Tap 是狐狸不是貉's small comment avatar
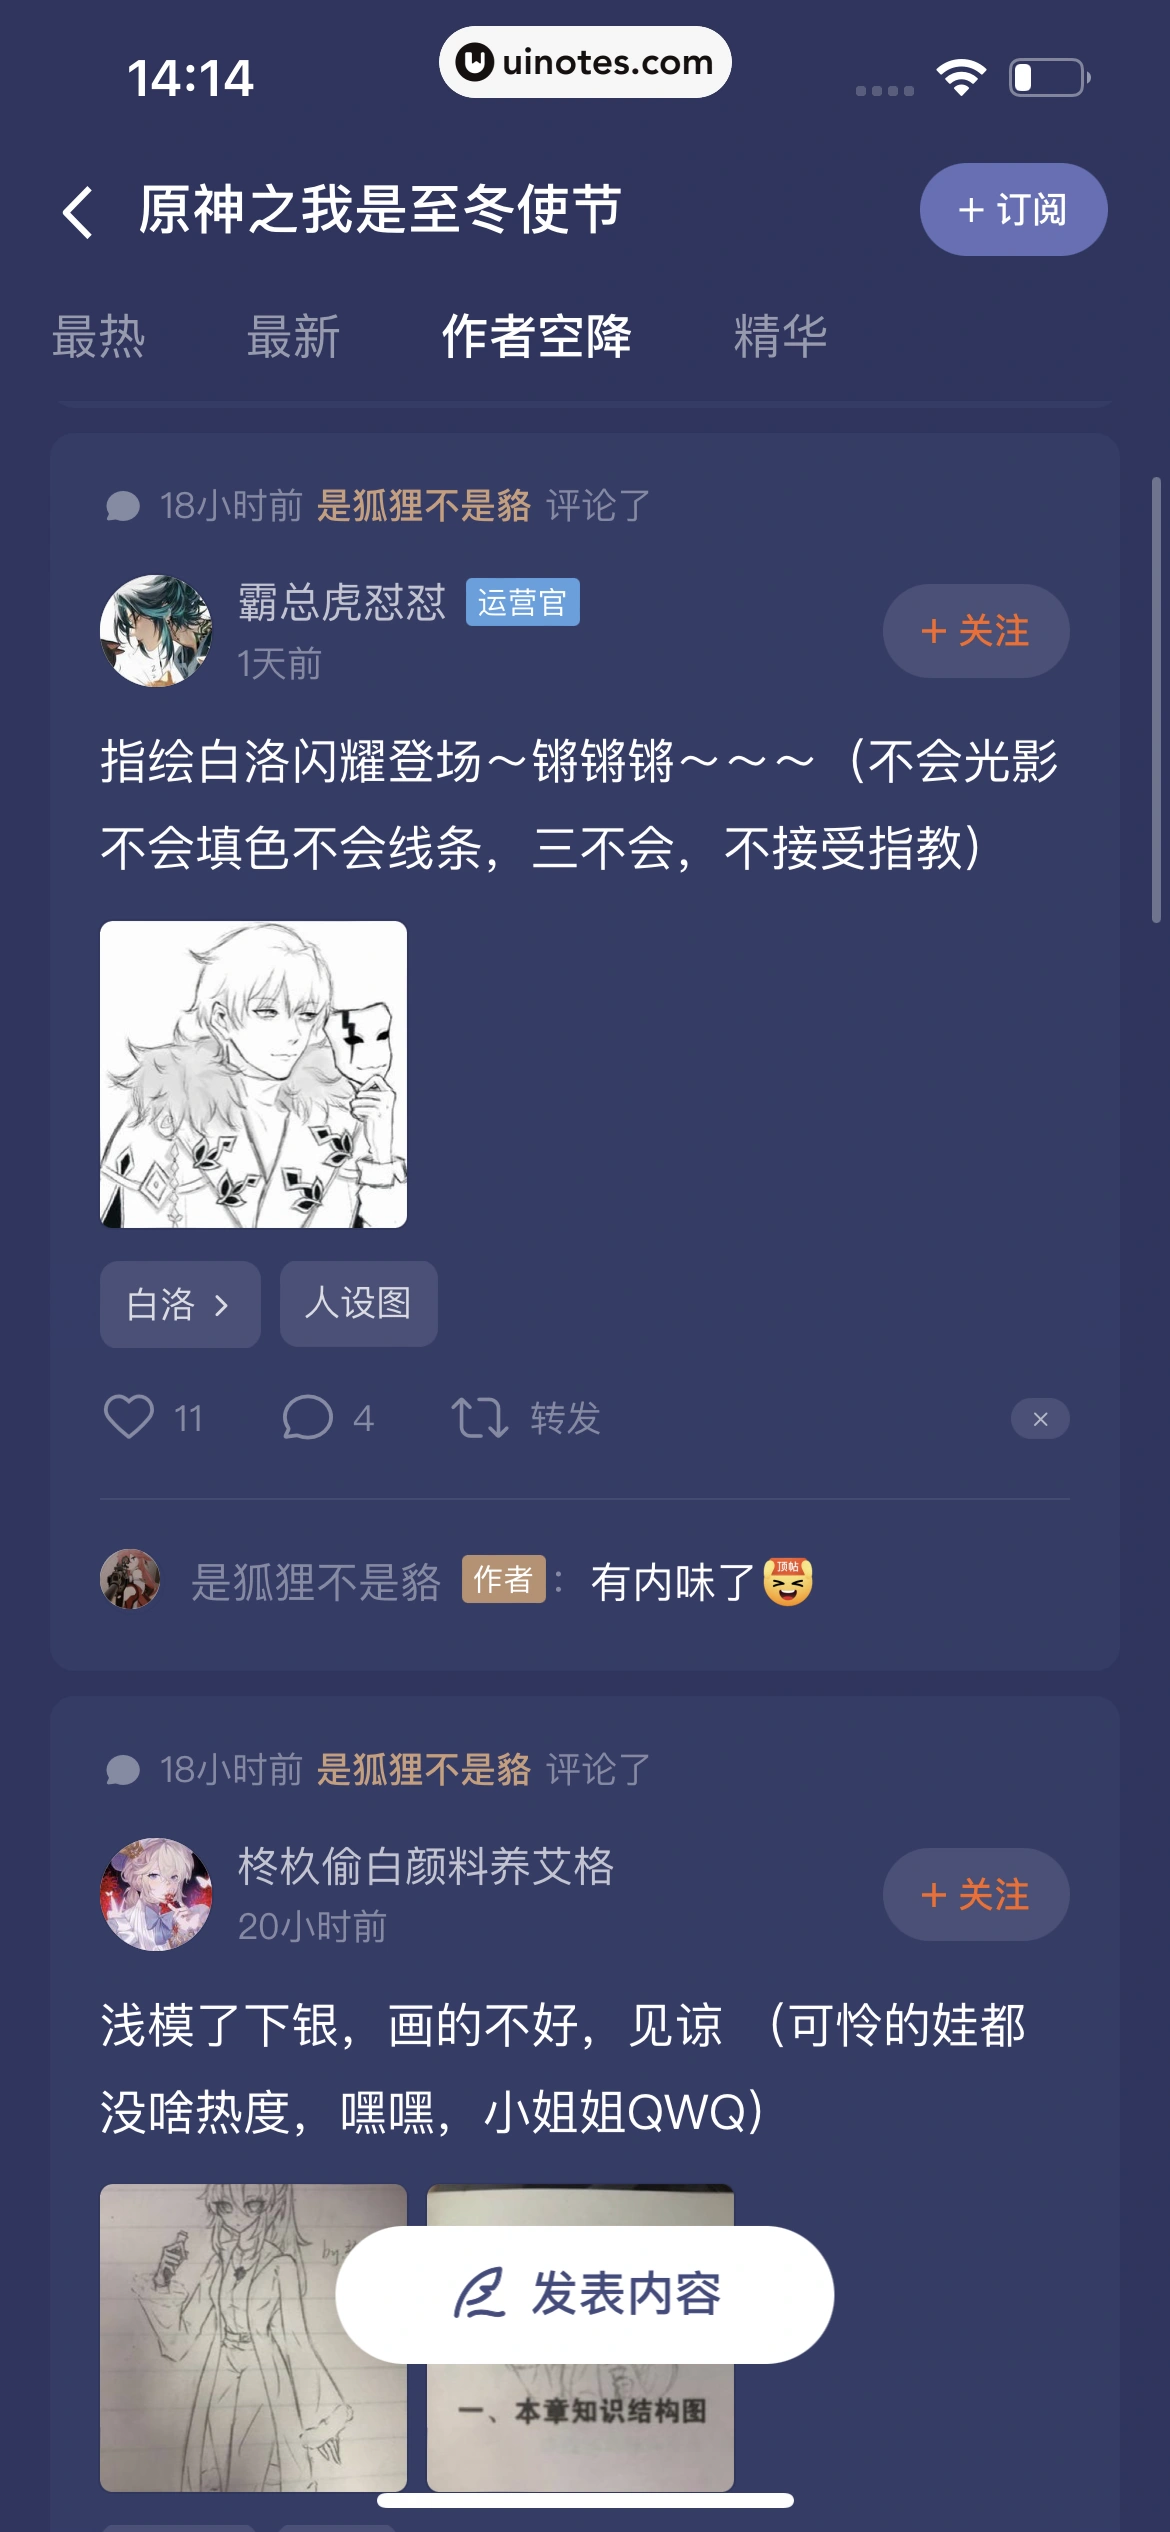Screen dimensions: 1170x2532 point(130,1580)
